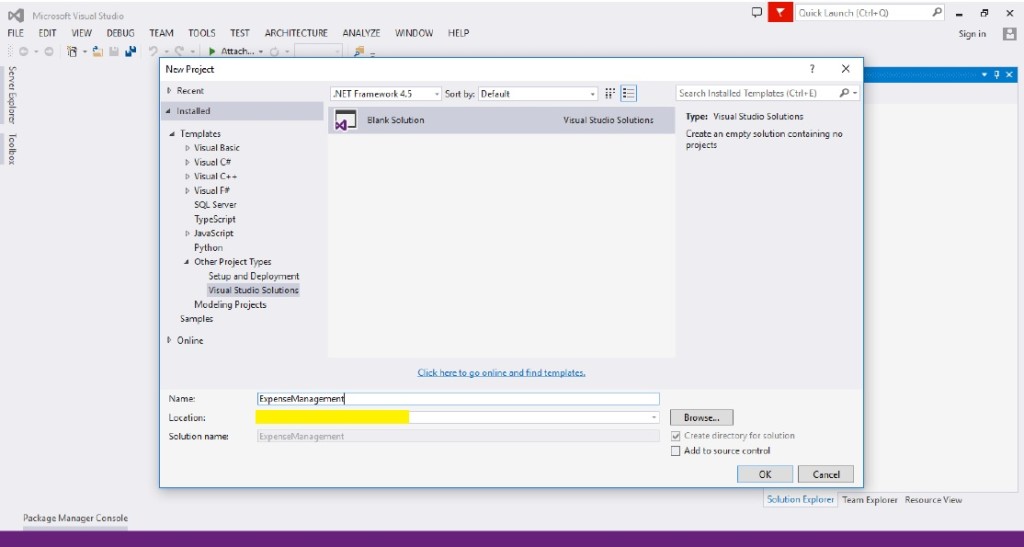Screen dimensions: 1024x547
Task: Expand the Visual F# node
Action: click(x=187, y=191)
